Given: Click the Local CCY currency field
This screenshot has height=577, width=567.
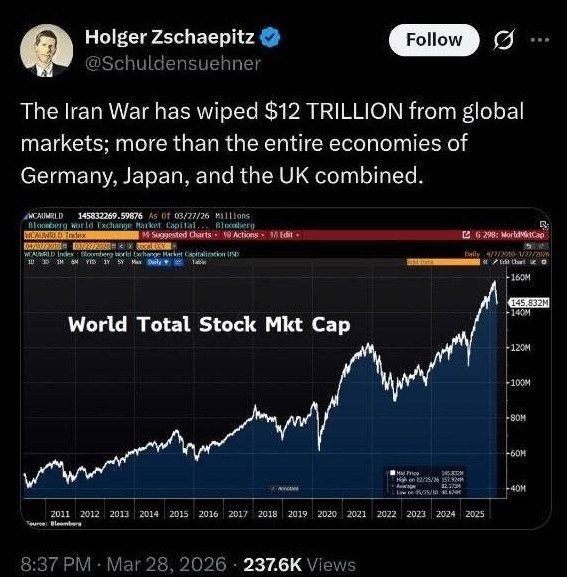Looking at the screenshot, I should [155, 246].
